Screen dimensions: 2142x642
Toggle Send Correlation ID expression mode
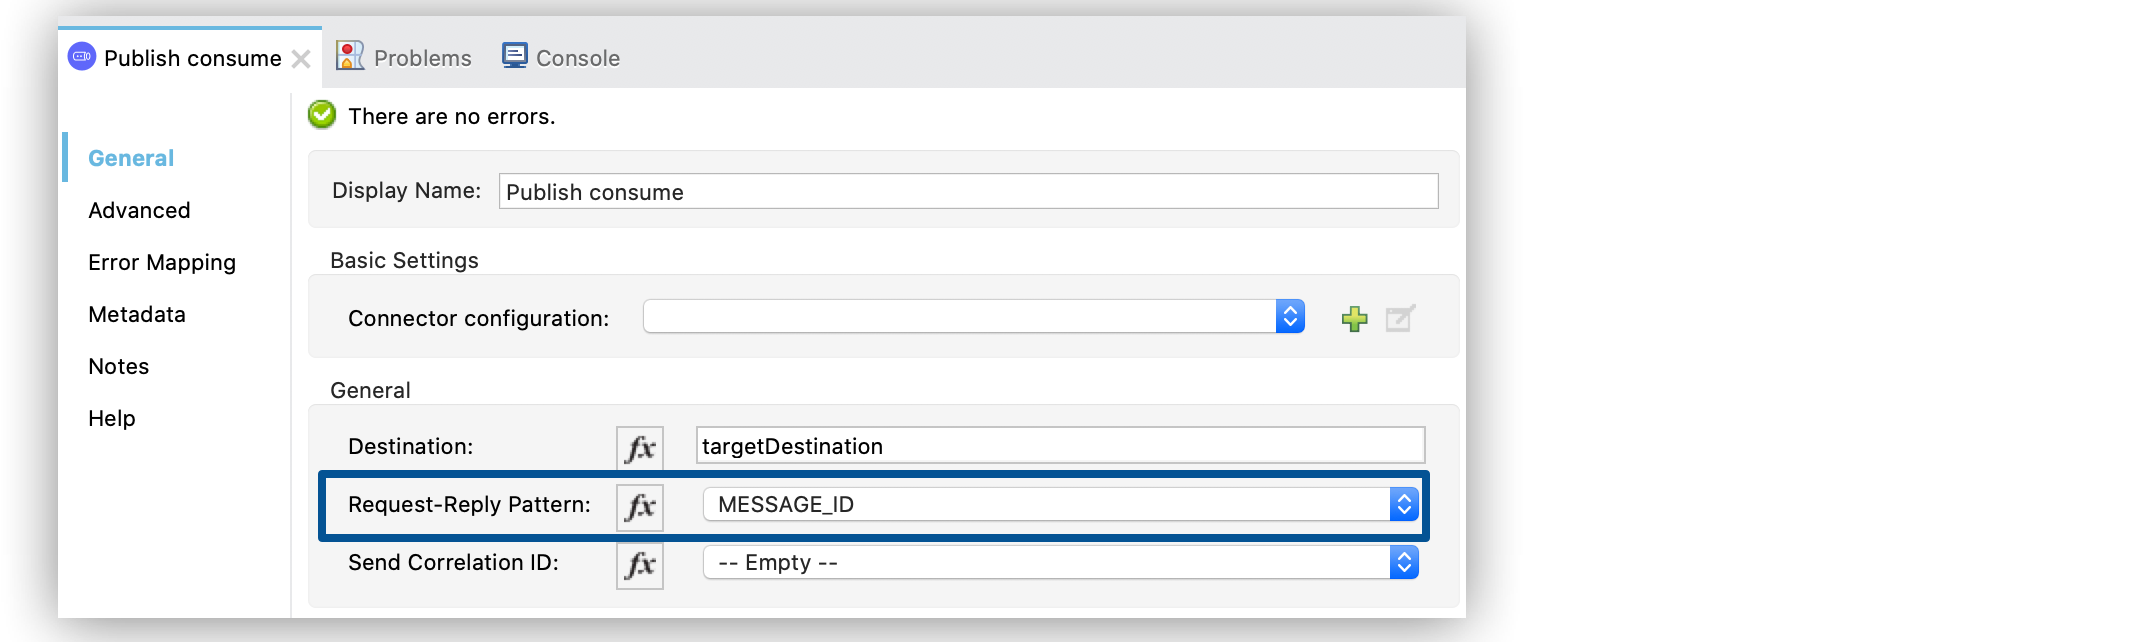coord(640,564)
